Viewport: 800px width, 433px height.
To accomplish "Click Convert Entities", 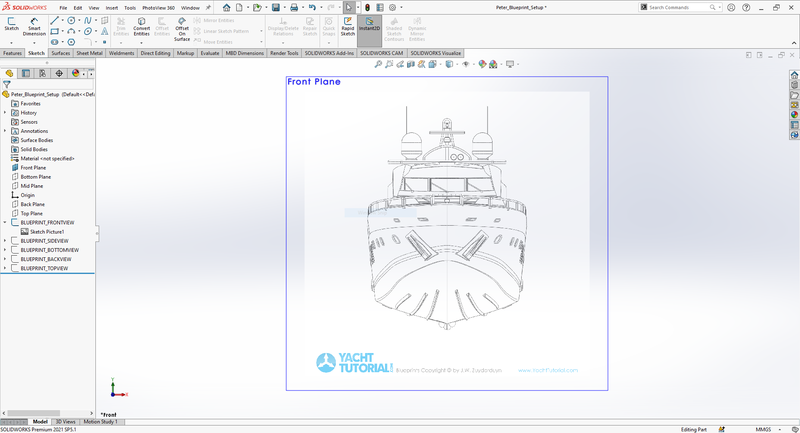I will click(141, 27).
